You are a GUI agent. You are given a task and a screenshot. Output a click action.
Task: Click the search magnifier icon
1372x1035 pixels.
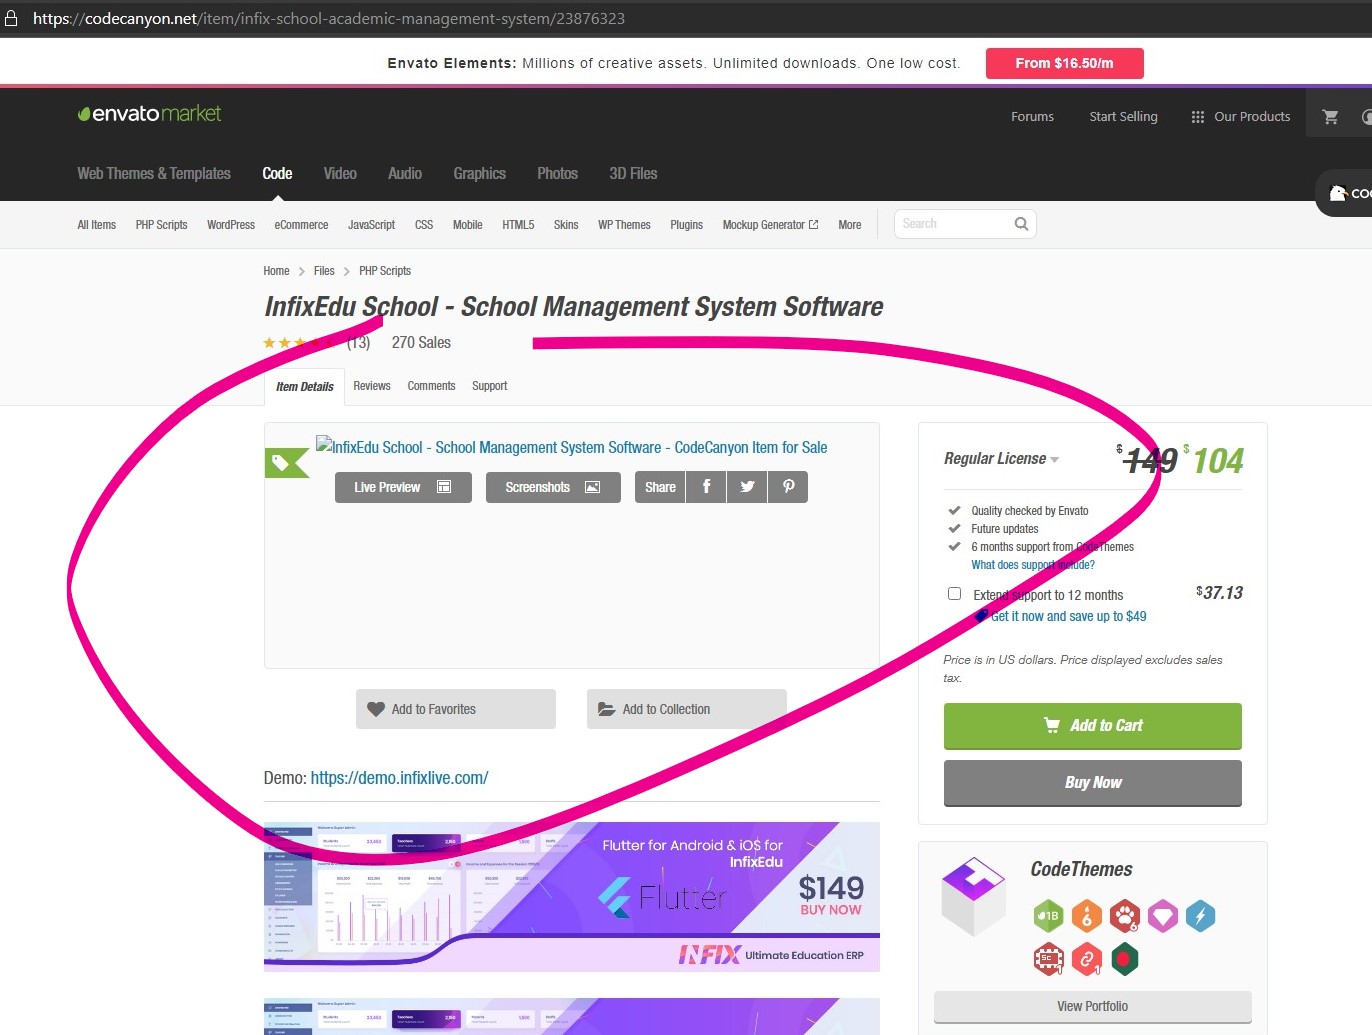(1021, 224)
